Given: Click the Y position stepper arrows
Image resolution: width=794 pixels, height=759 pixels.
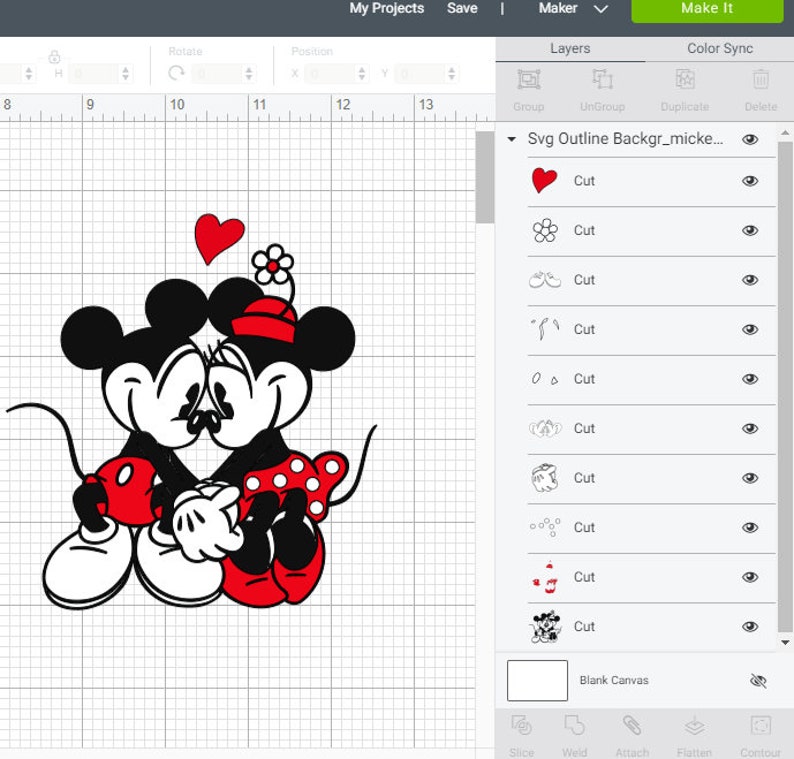Looking at the screenshot, I should 452,73.
